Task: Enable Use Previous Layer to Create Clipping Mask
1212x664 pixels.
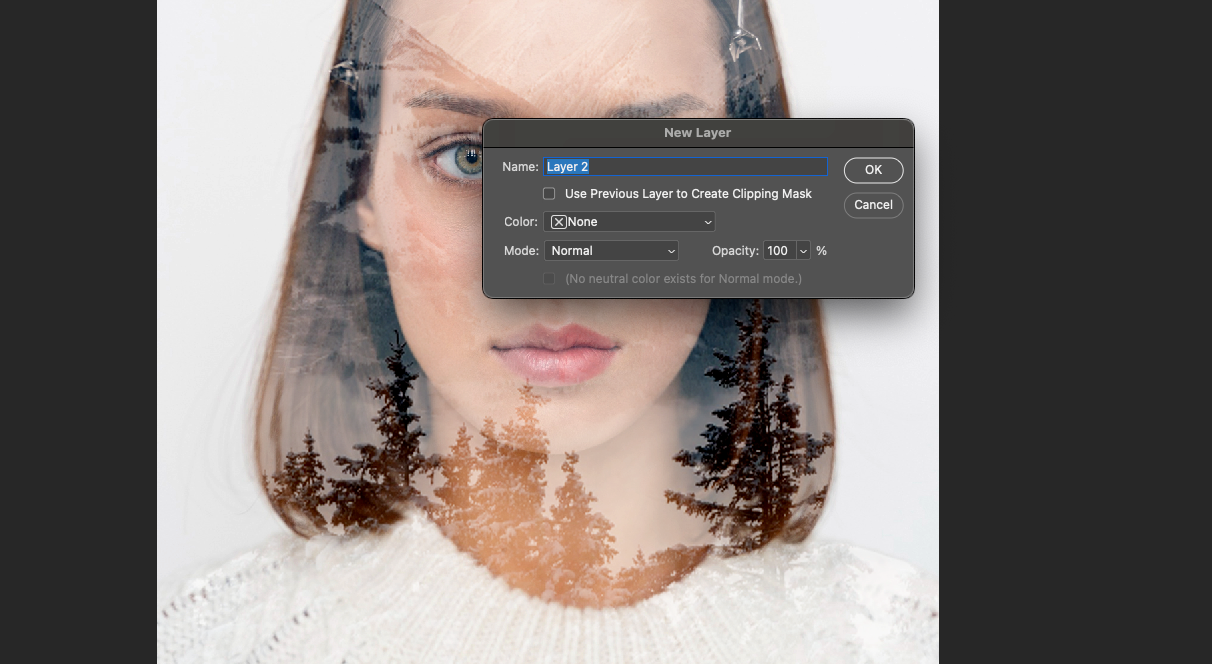Action: pos(549,194)
